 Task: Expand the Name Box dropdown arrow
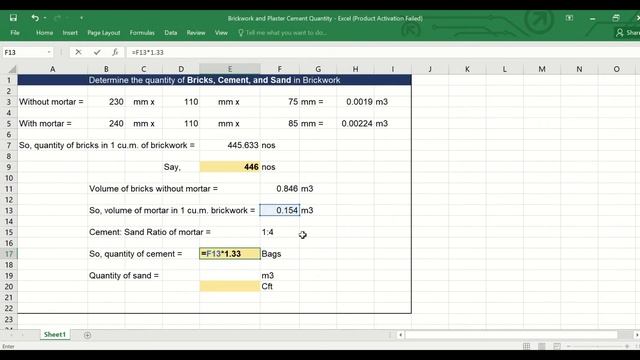tap(49, 52)
